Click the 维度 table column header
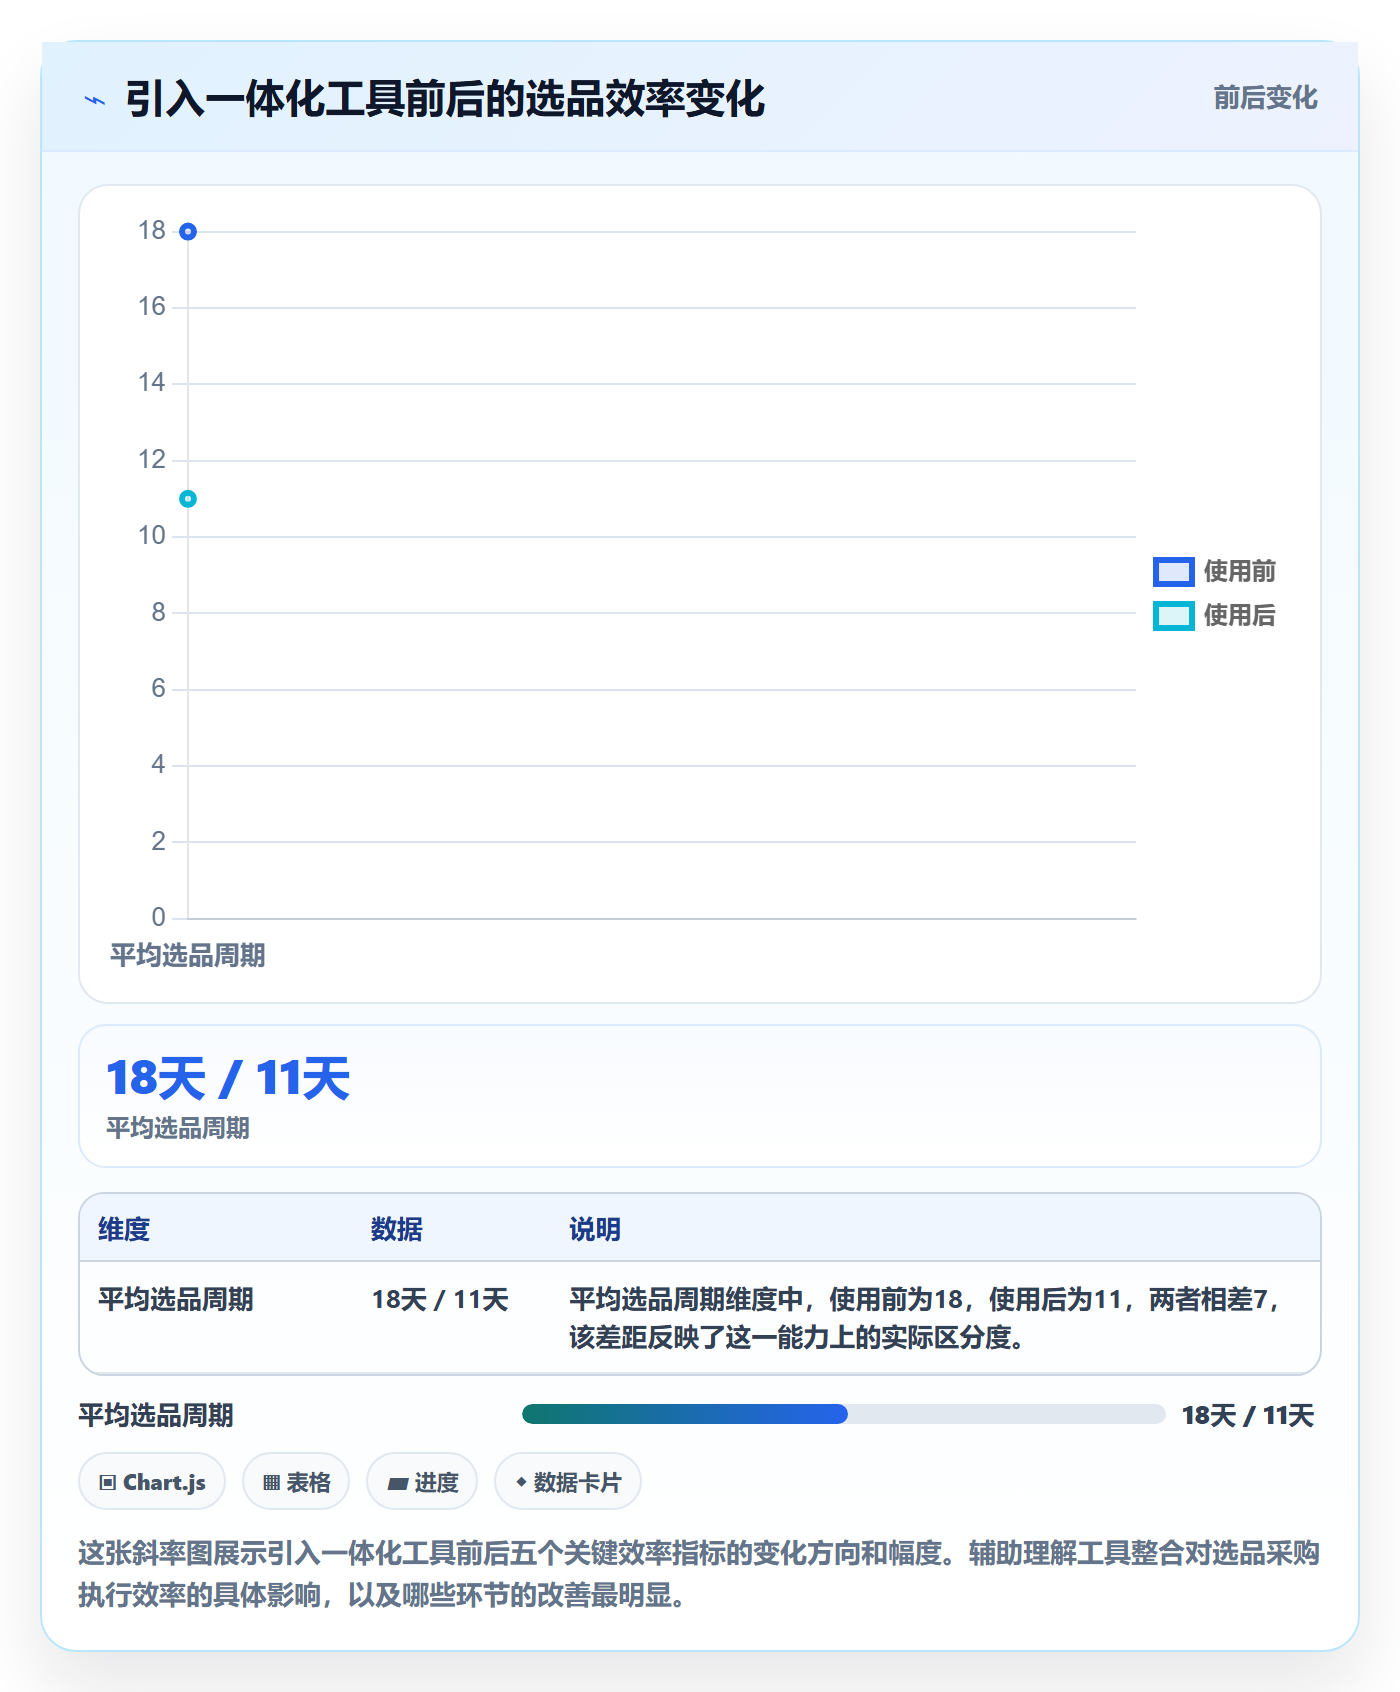This screenshot has width=1400, height=1692. [124, 1229]
